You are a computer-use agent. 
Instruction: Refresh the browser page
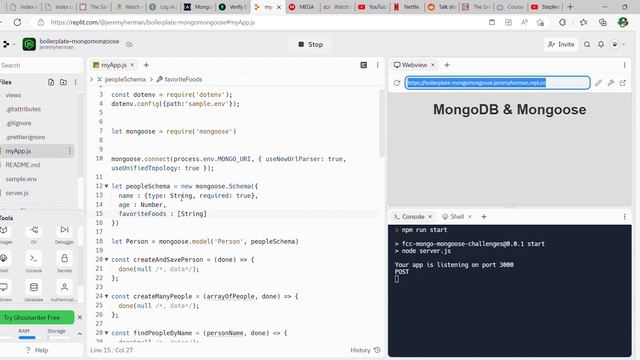(18, 22)
